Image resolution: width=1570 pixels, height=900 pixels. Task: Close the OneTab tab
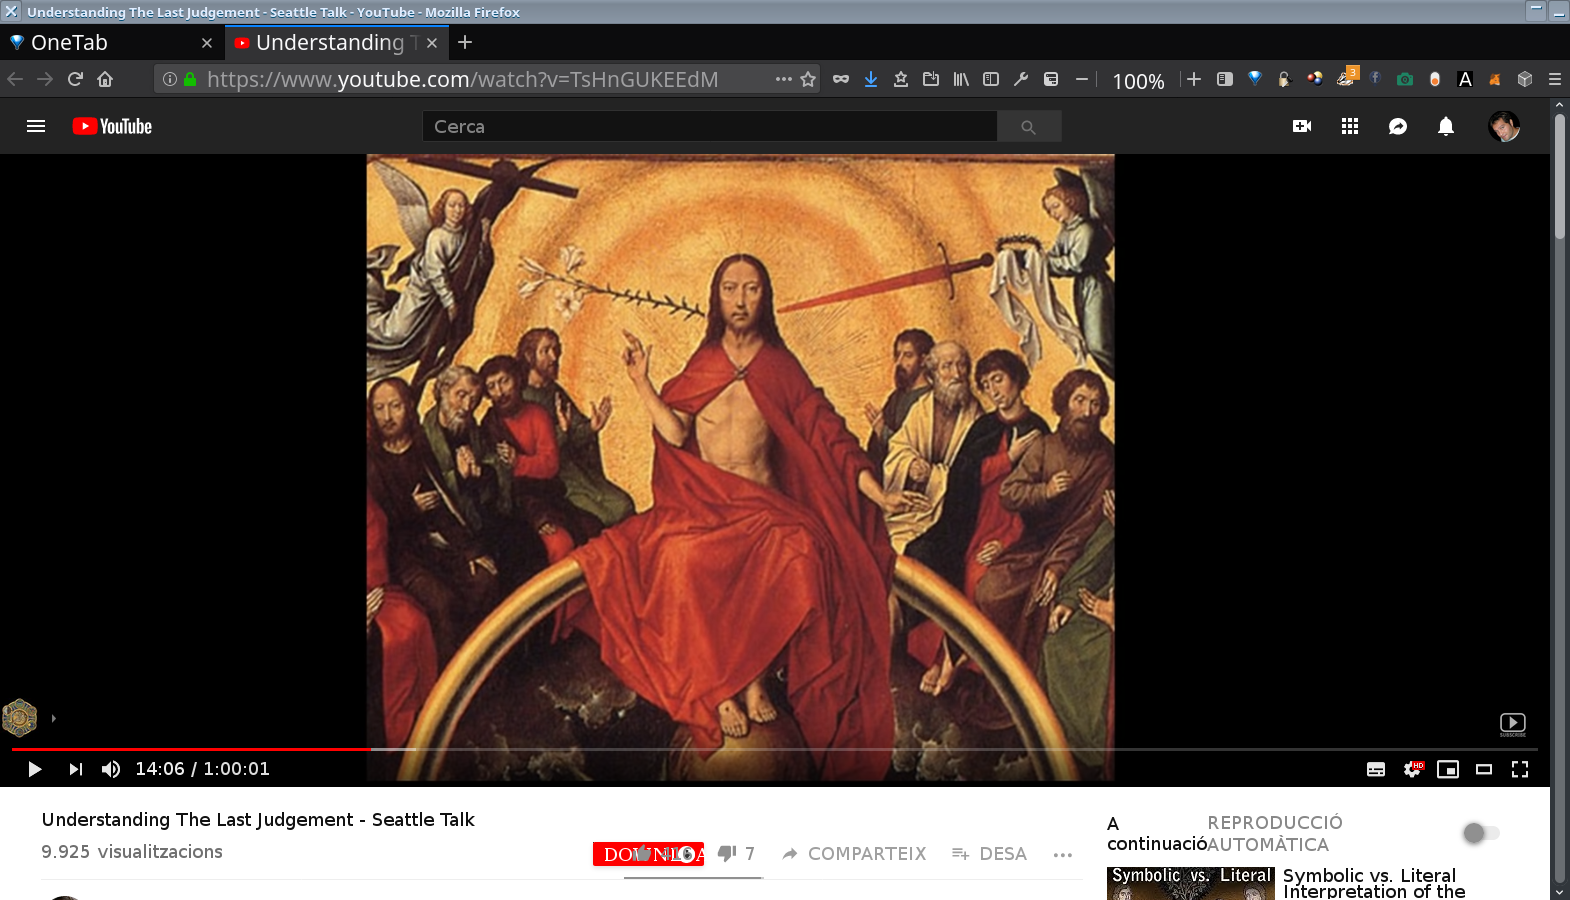207,43
